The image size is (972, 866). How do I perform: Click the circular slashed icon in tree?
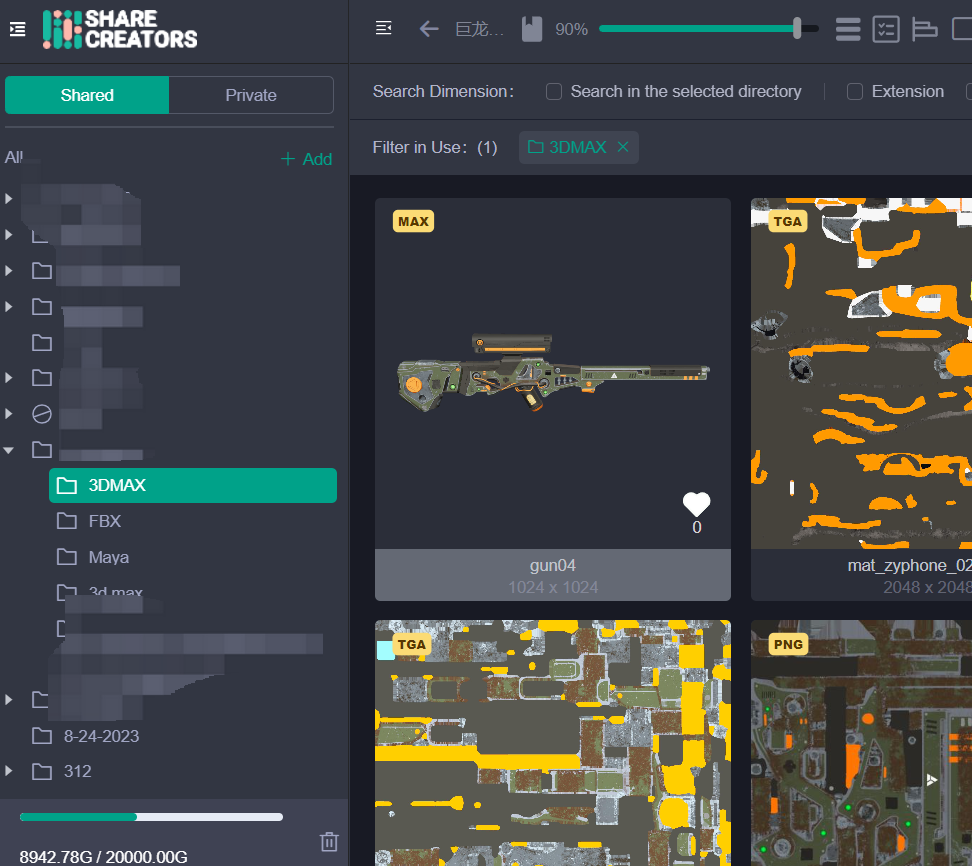[42, 414]
